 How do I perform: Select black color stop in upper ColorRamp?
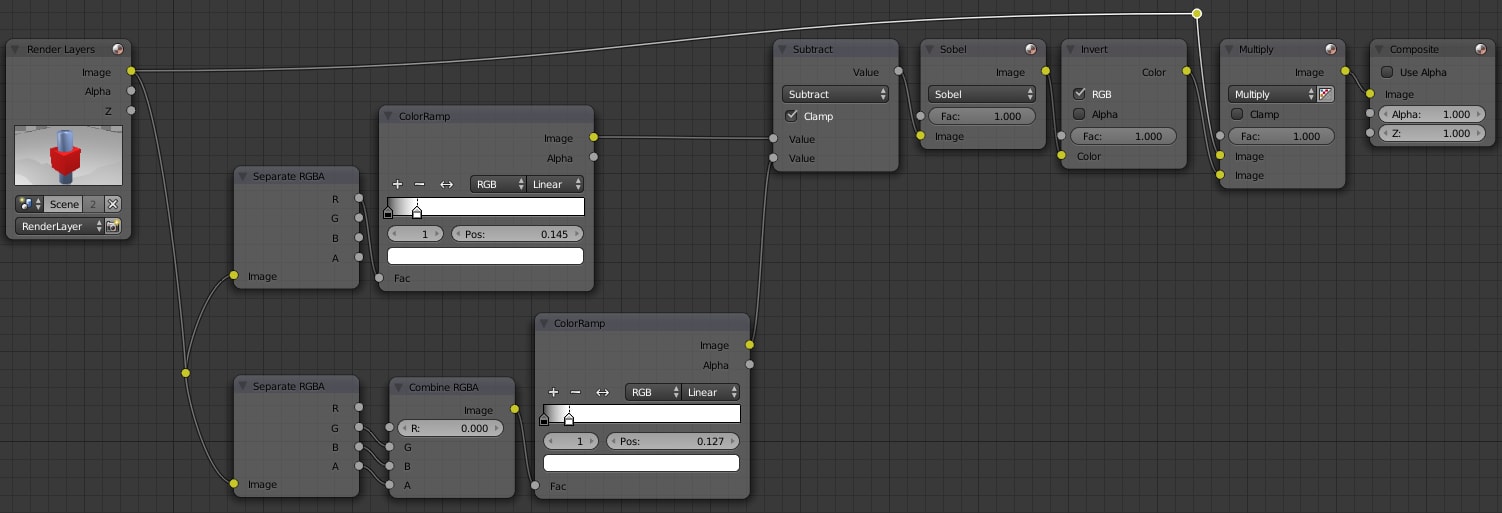click(389, 211)
